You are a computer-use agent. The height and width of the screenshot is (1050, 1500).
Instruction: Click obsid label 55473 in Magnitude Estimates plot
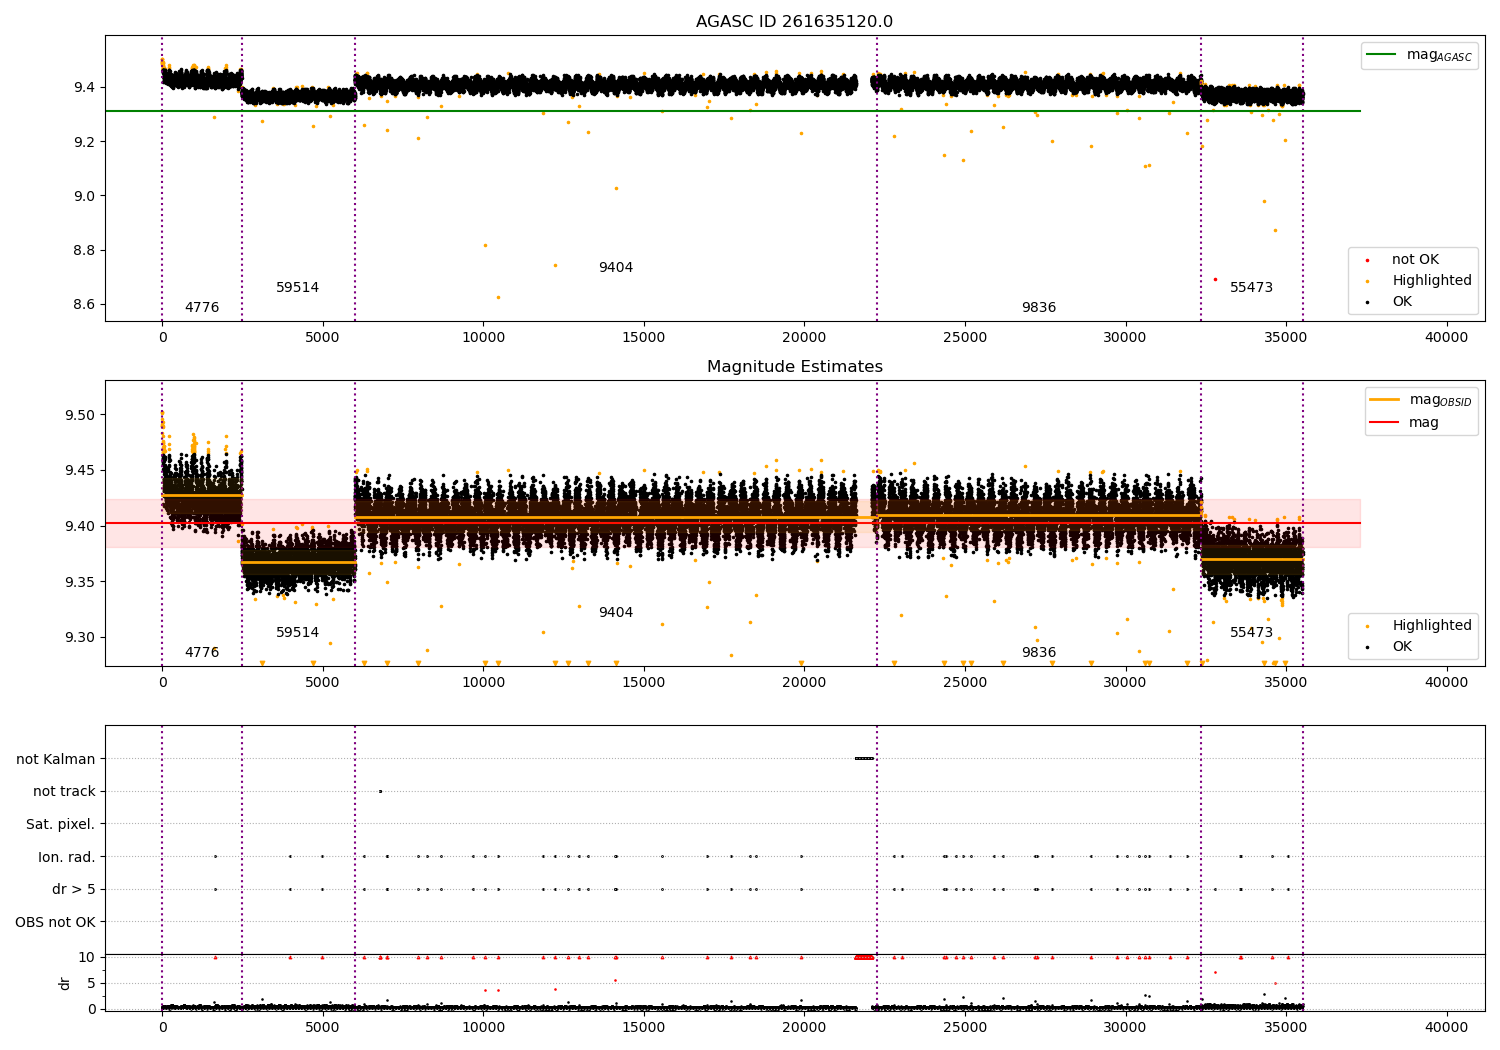(x=1252, y=633)
